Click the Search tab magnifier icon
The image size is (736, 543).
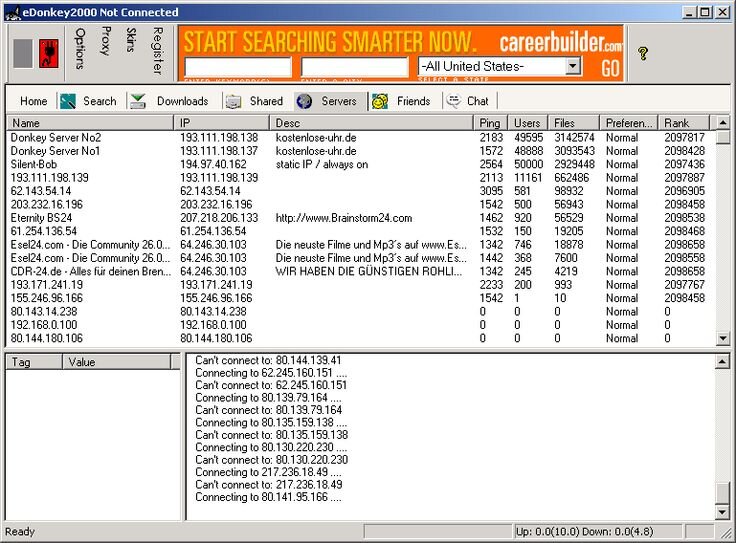[68, 101]
